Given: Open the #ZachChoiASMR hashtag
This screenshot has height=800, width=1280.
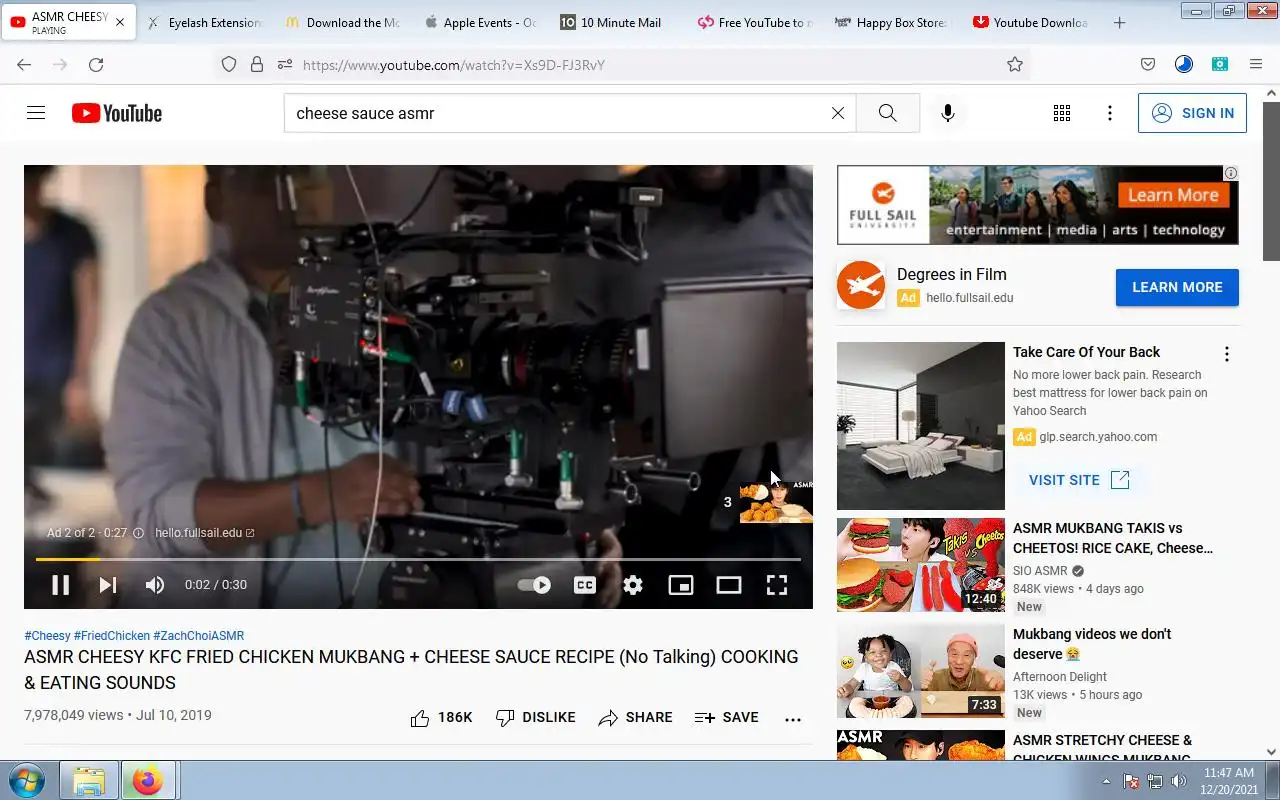Looking at the screenshot, I should (199, 636).
